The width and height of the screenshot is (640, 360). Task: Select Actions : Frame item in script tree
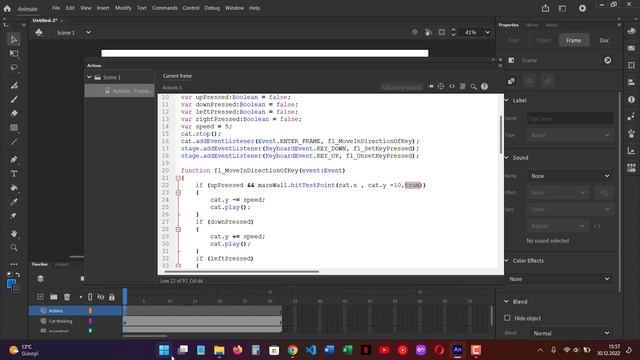(x=120, y=91)
